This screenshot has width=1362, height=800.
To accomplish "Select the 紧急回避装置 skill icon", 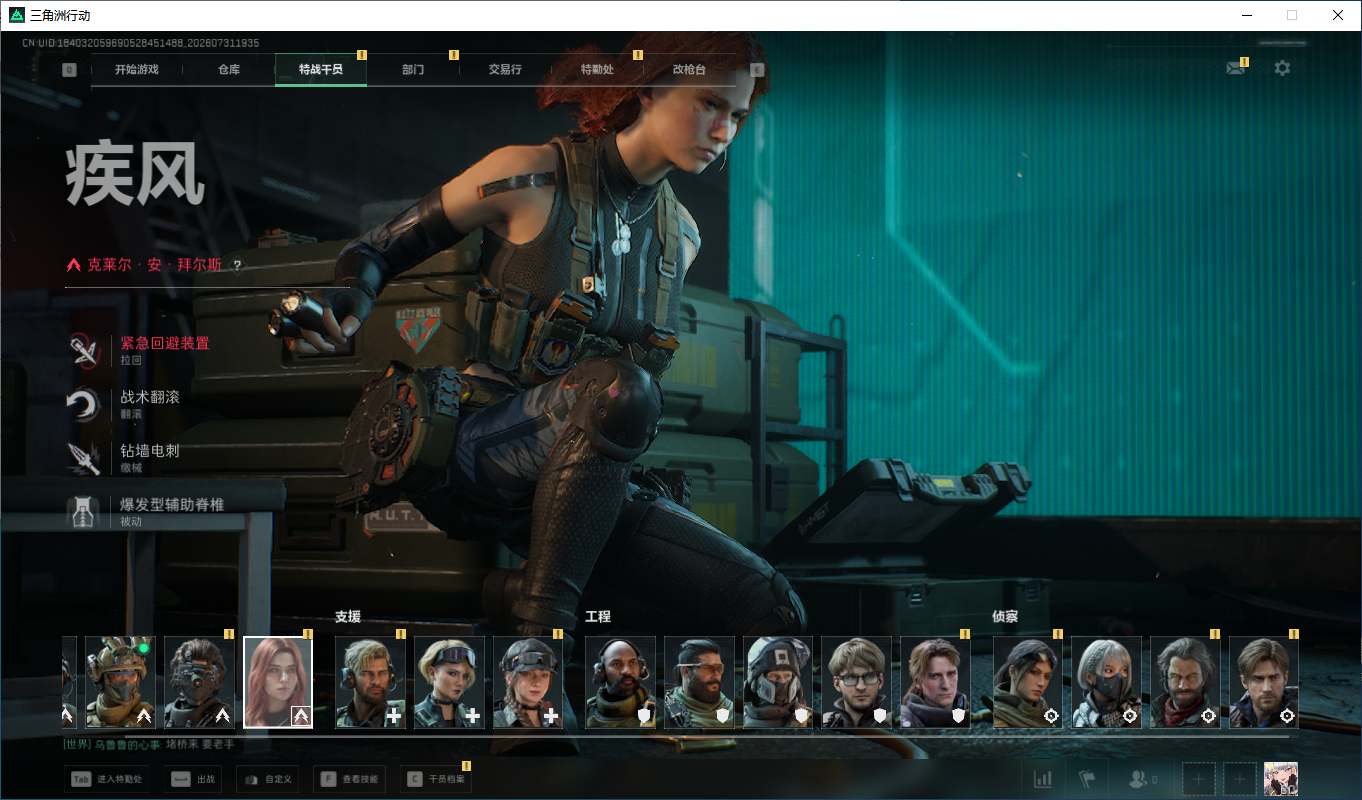I will (x=82, y=349).
